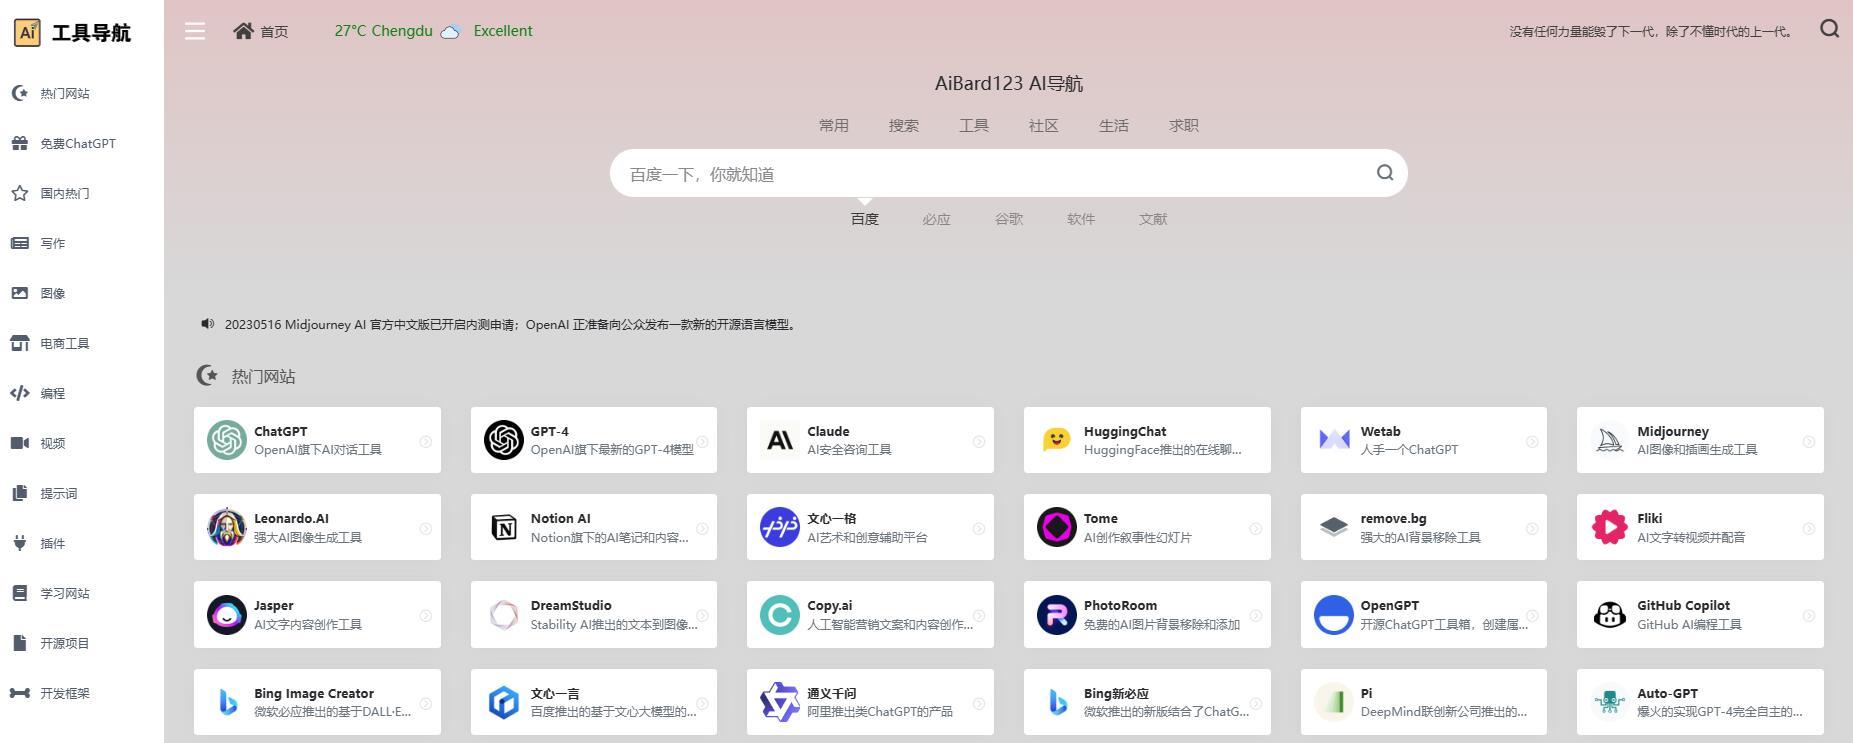Click the Pi logo icon
Viewport: 1853px width, 743px height.
pyautogui.click(x=1334, y=702)
